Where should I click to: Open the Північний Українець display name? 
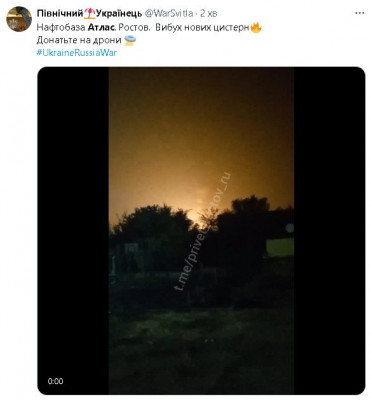point(89,13)
